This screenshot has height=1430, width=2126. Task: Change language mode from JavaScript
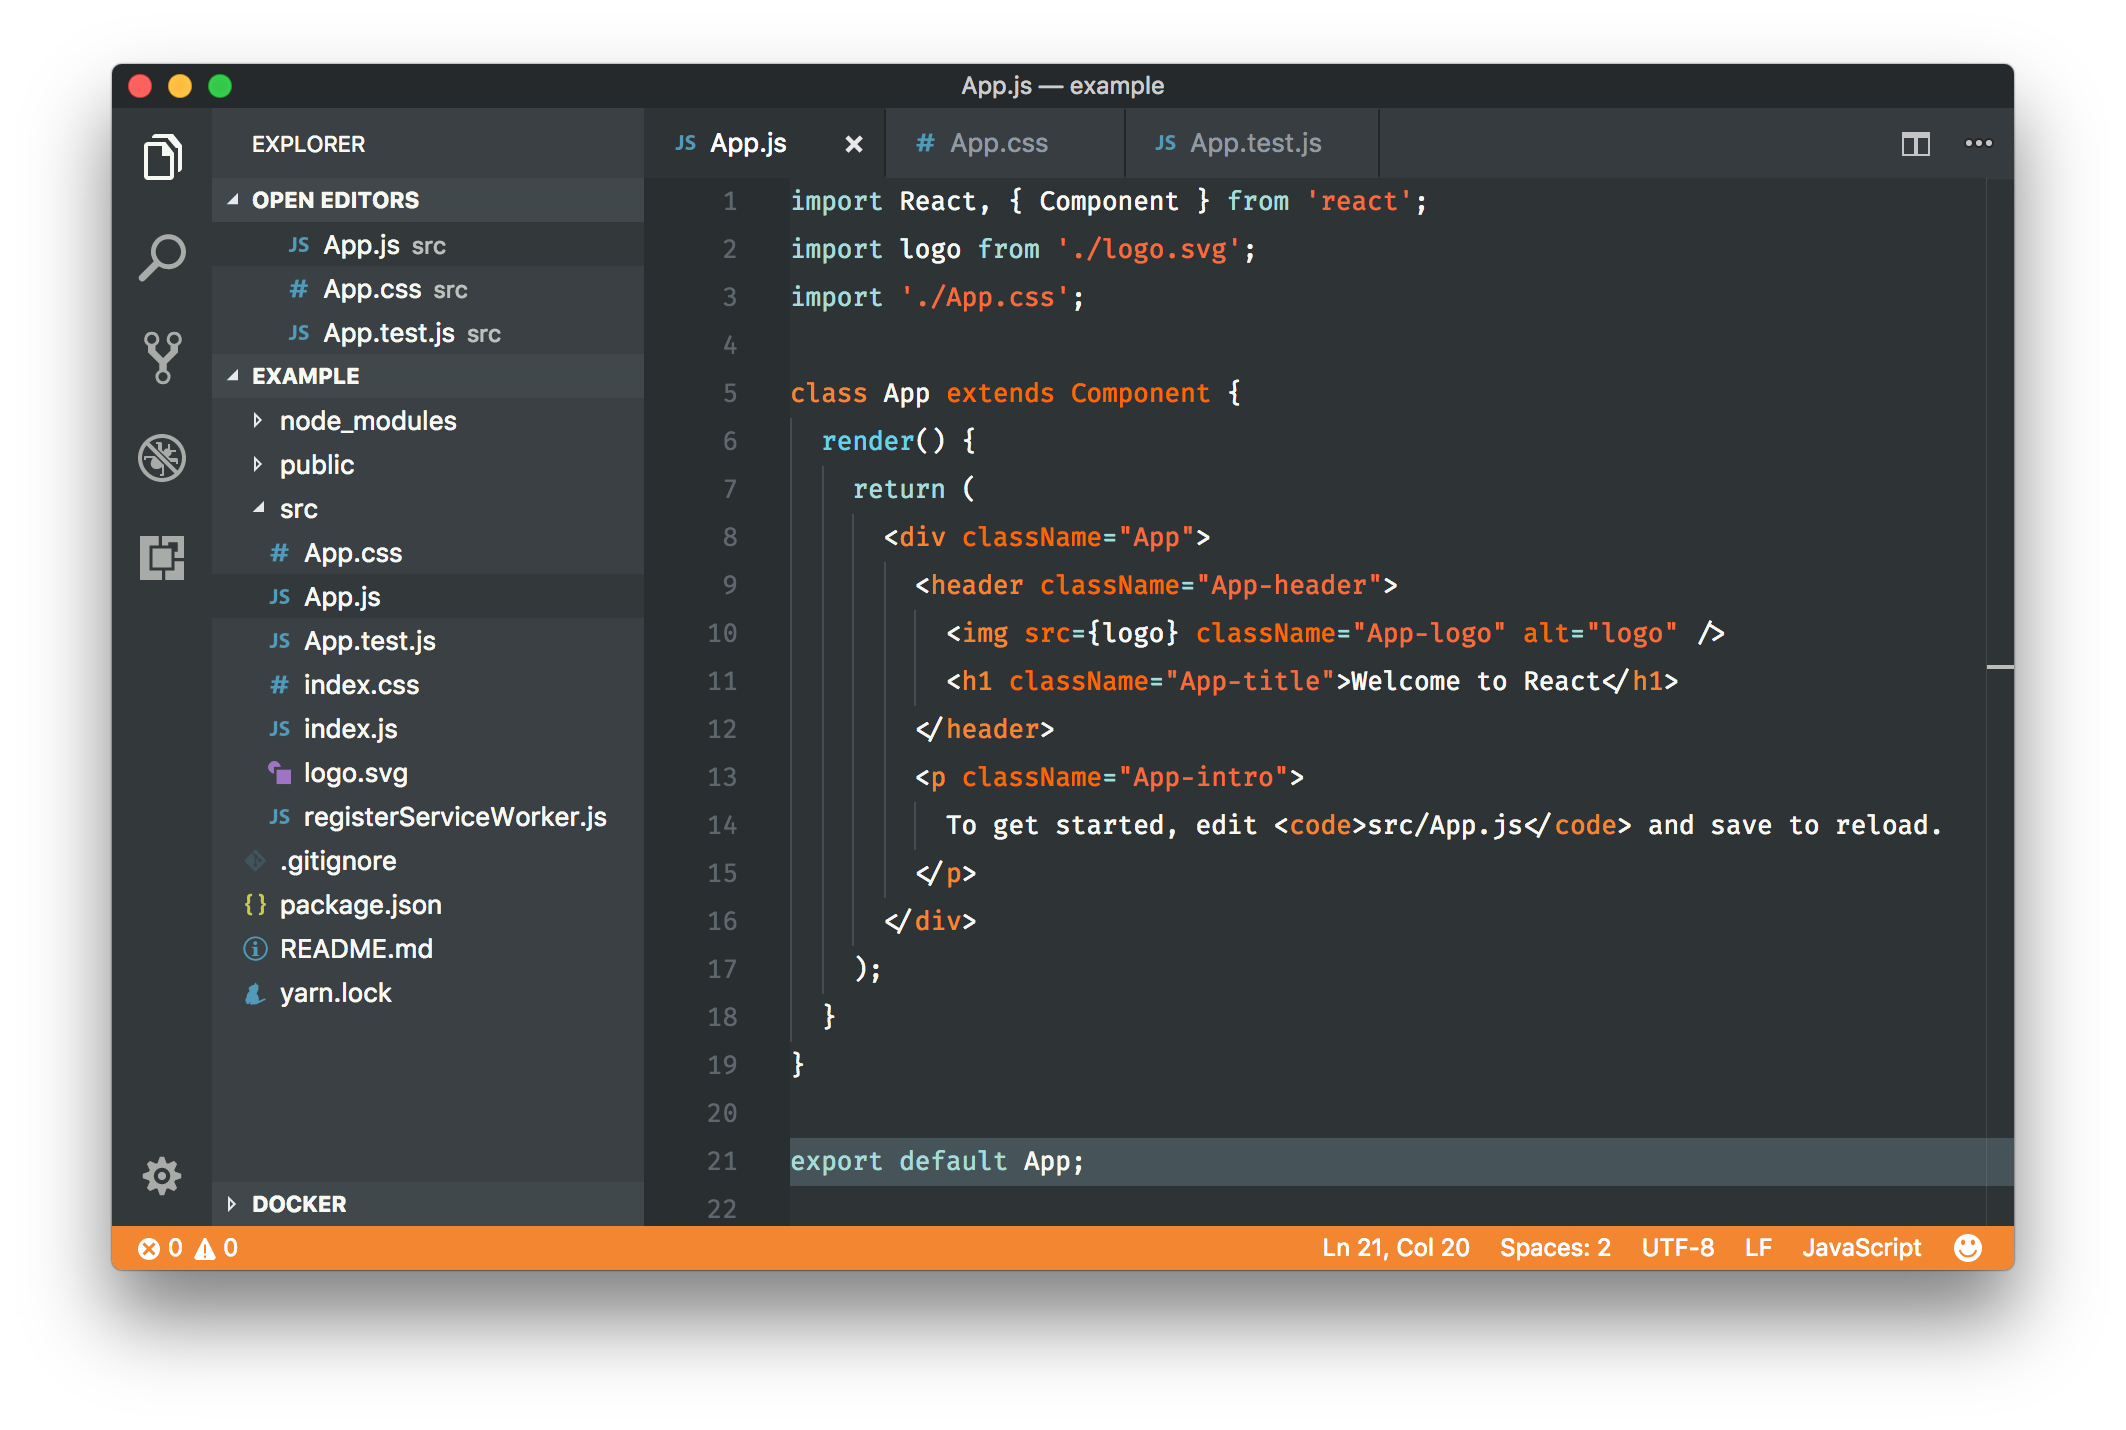click(1861, 1248)
